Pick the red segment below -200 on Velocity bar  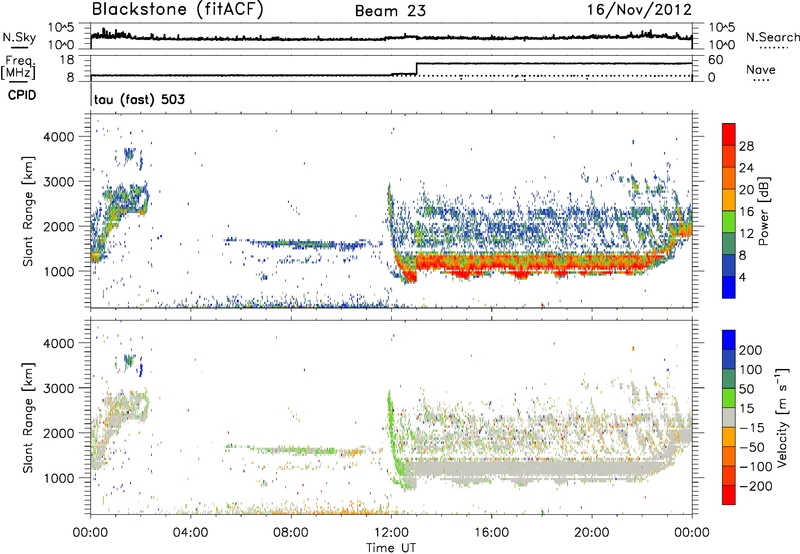(x=729, y=495)
